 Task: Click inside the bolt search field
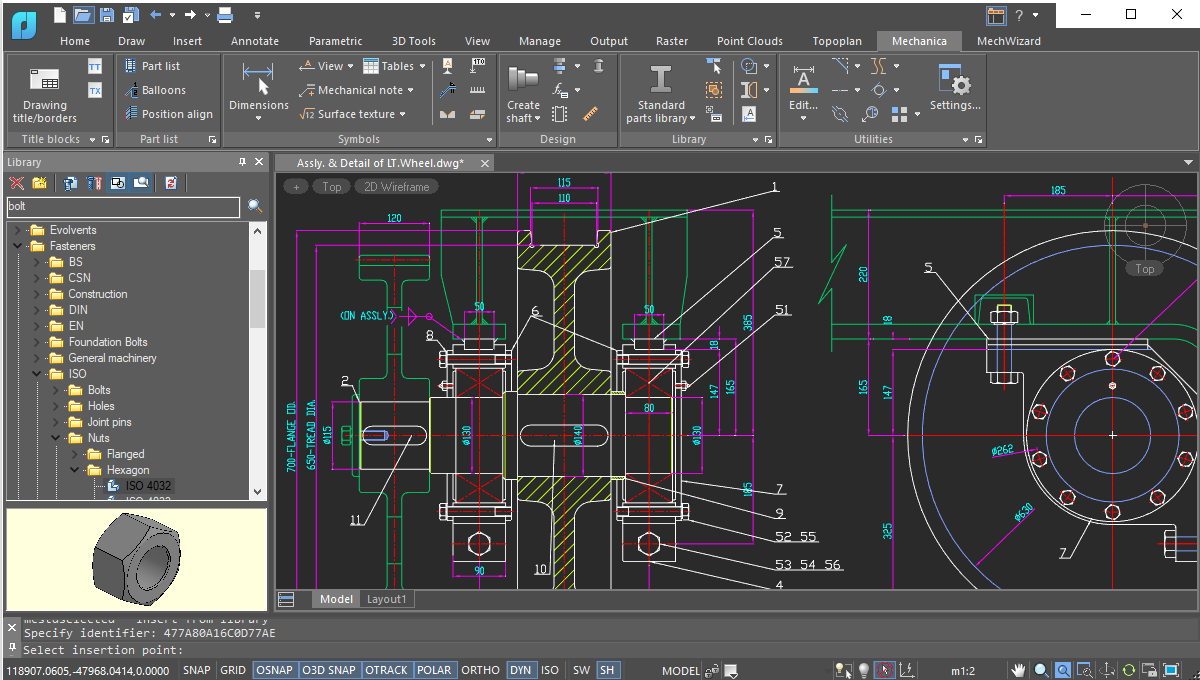(x=120, y=206)
